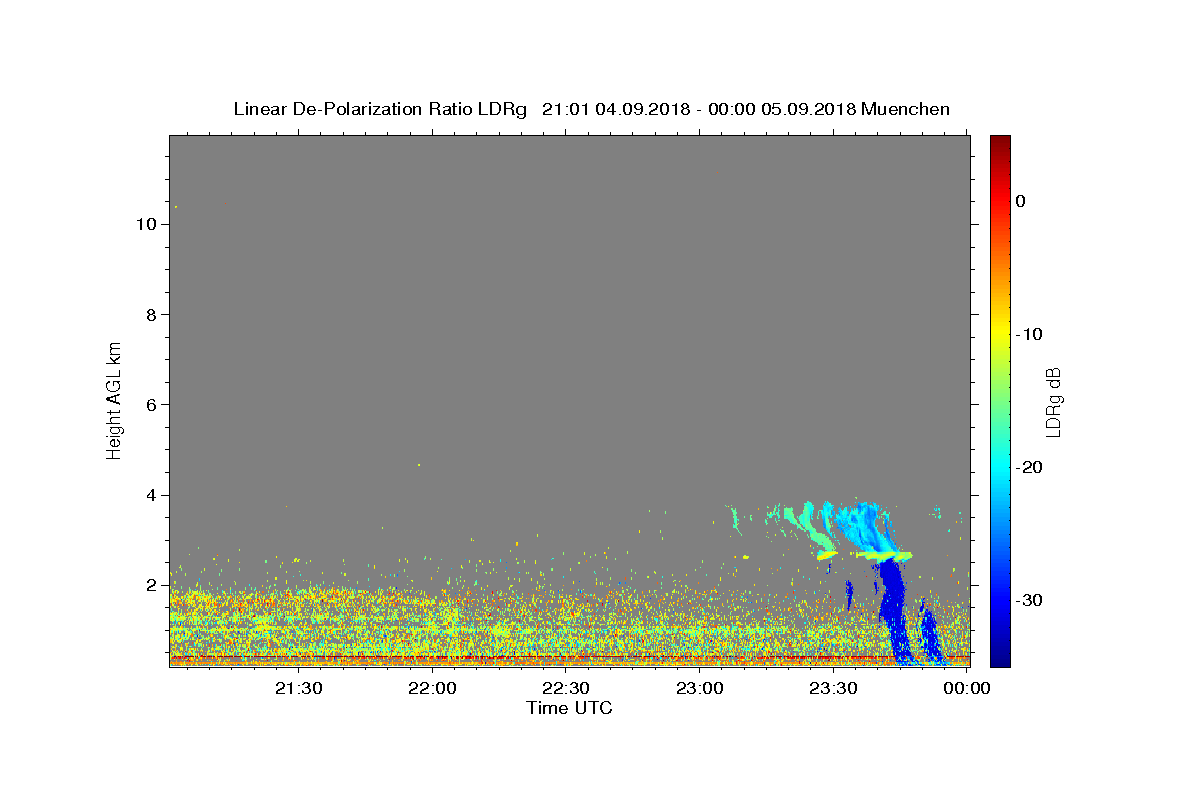The width and height of the screenshot is (1200, 800).
Task: Click the yellow-green melting layer band
Action: click(x=884, y=554)
